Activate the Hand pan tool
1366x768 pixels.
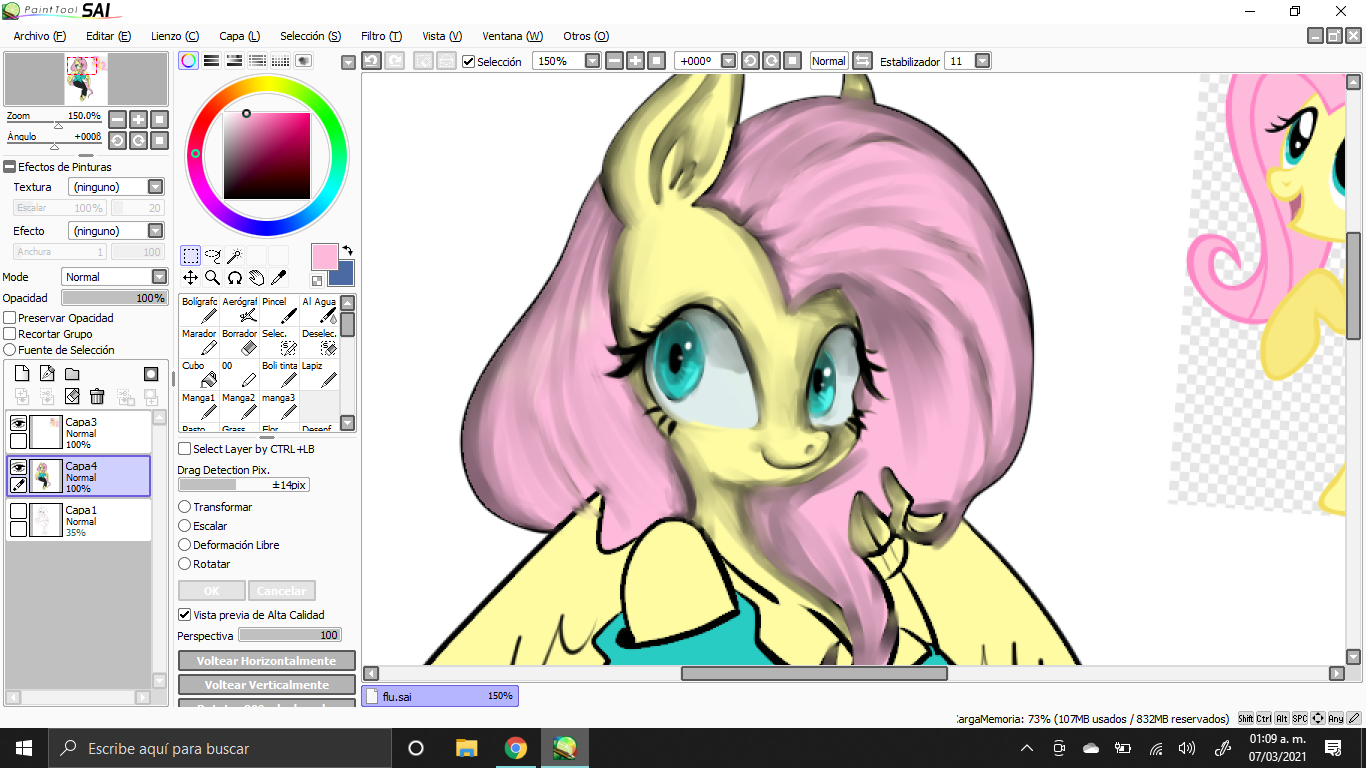pos(256,278)
